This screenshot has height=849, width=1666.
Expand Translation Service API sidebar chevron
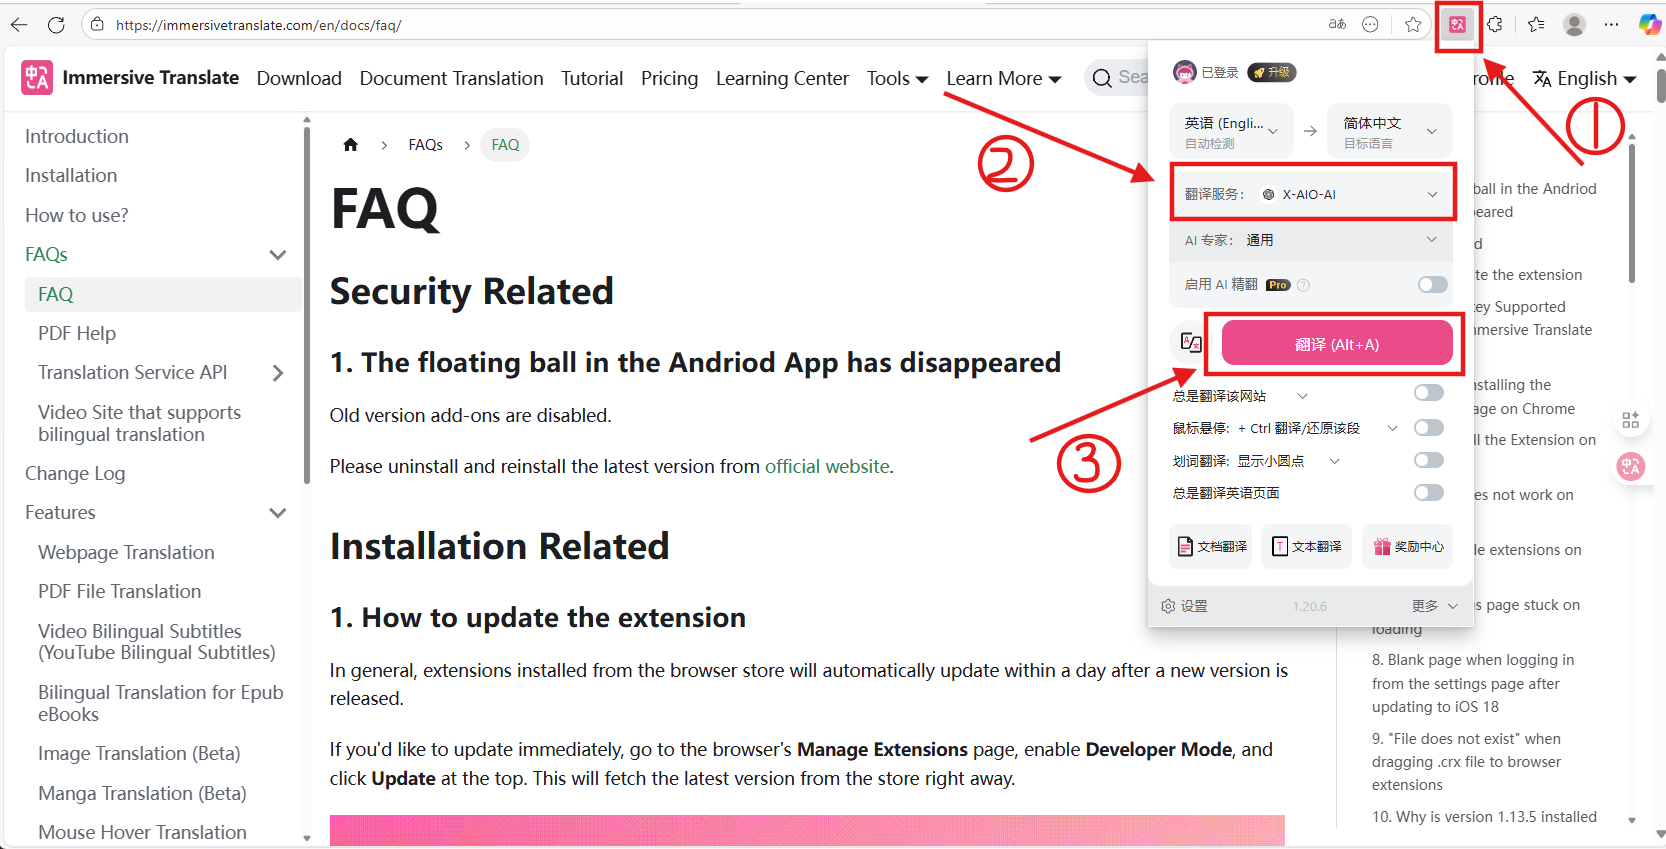278,373
